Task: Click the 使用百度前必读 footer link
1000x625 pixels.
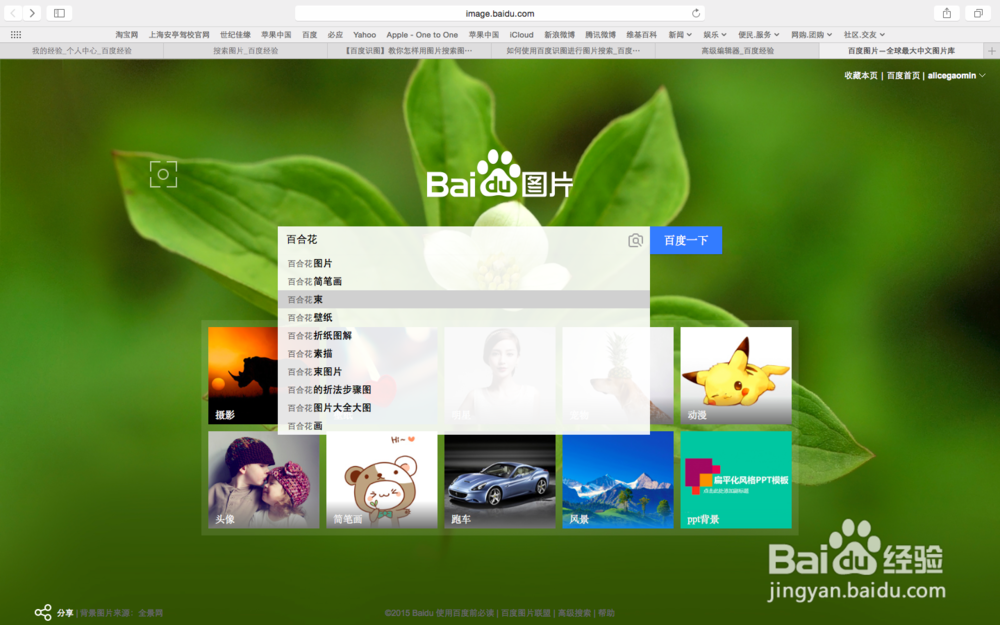Action: [x=465, y=613]
